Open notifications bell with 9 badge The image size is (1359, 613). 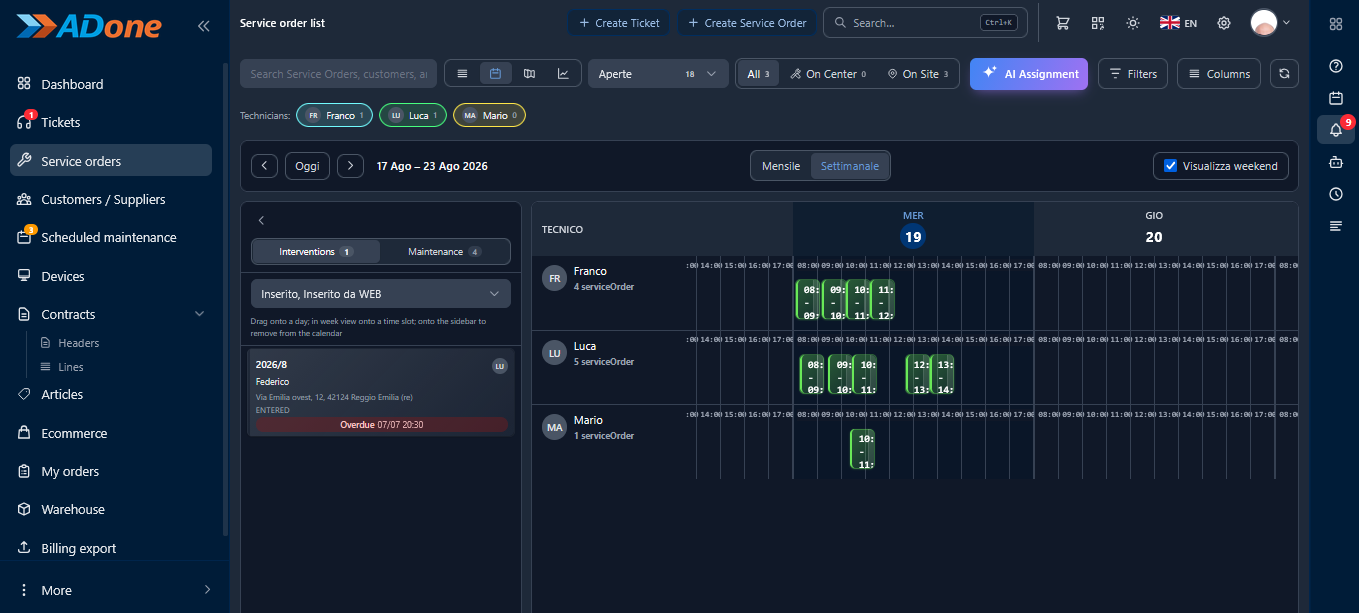(1336, 130)
